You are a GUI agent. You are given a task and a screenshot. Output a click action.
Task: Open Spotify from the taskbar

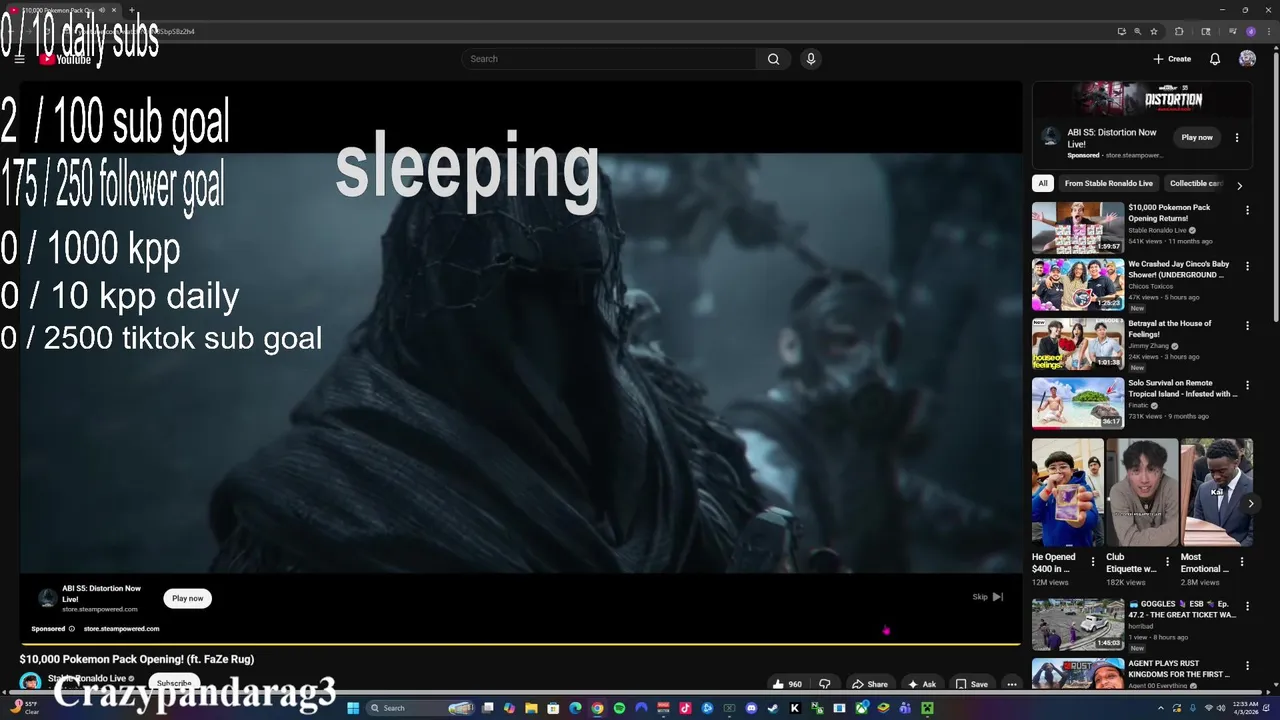[619, 708]
